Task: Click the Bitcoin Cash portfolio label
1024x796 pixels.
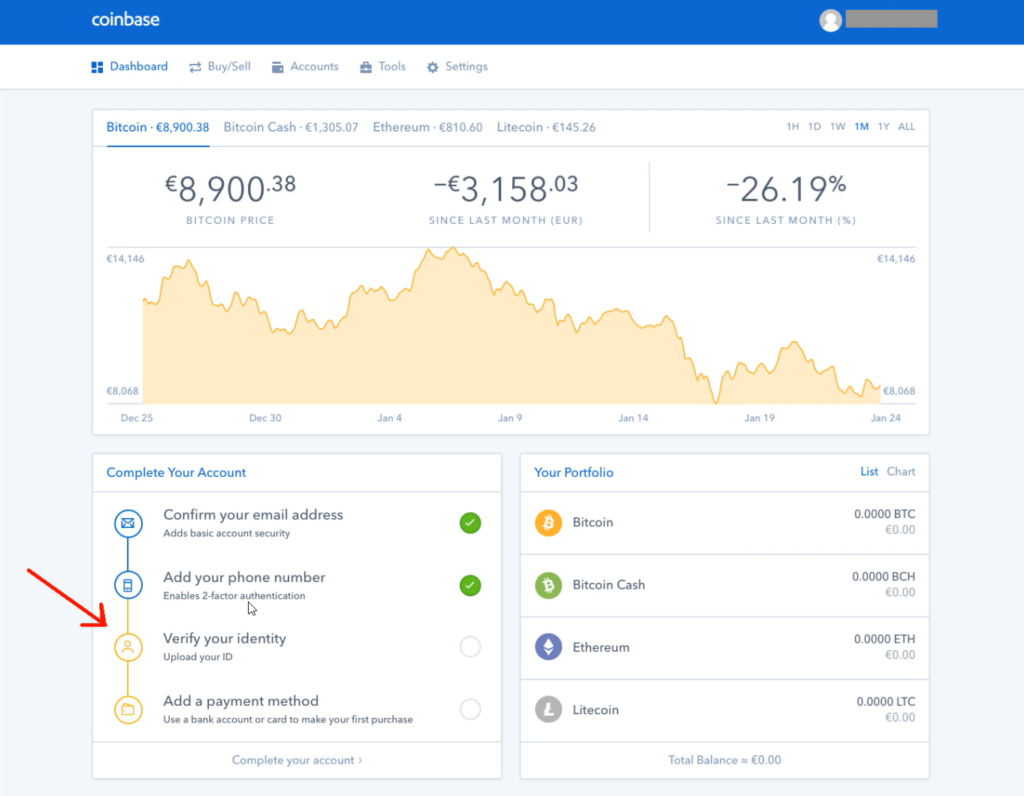Action: coord(609,585)
